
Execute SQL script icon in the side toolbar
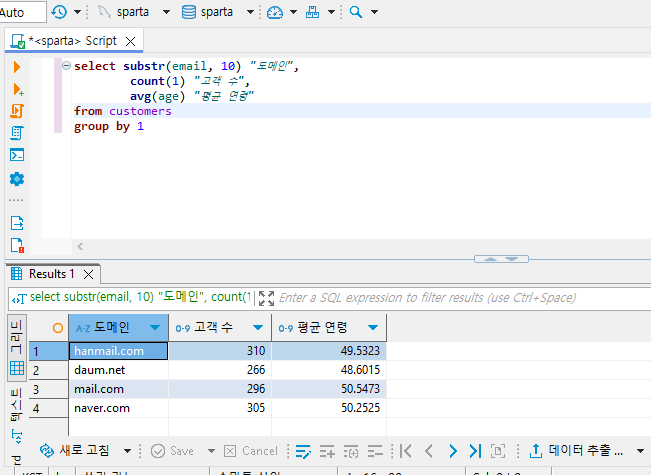(17, 111)
